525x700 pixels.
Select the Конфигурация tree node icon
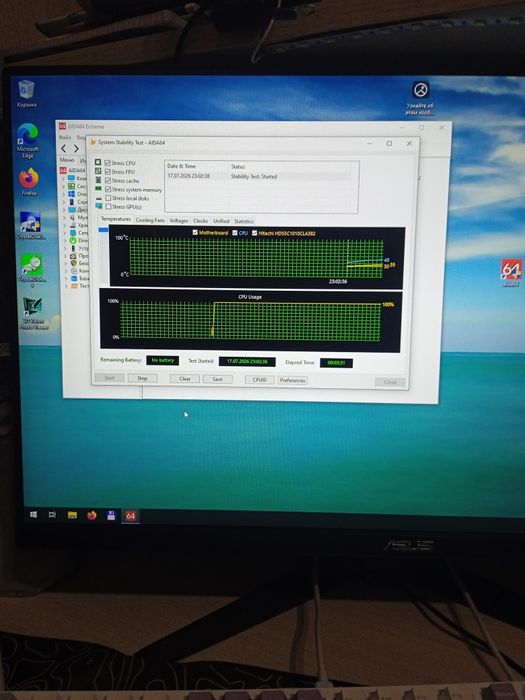tap(74, 271)
